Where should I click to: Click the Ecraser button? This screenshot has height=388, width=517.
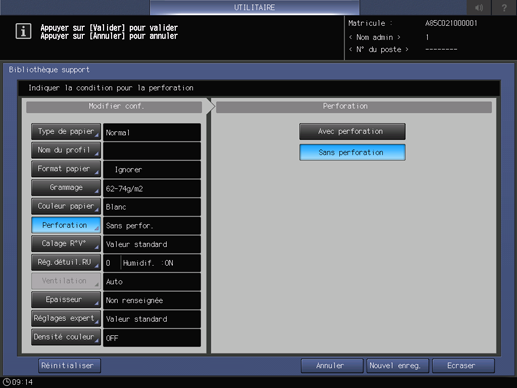point(463,366)
